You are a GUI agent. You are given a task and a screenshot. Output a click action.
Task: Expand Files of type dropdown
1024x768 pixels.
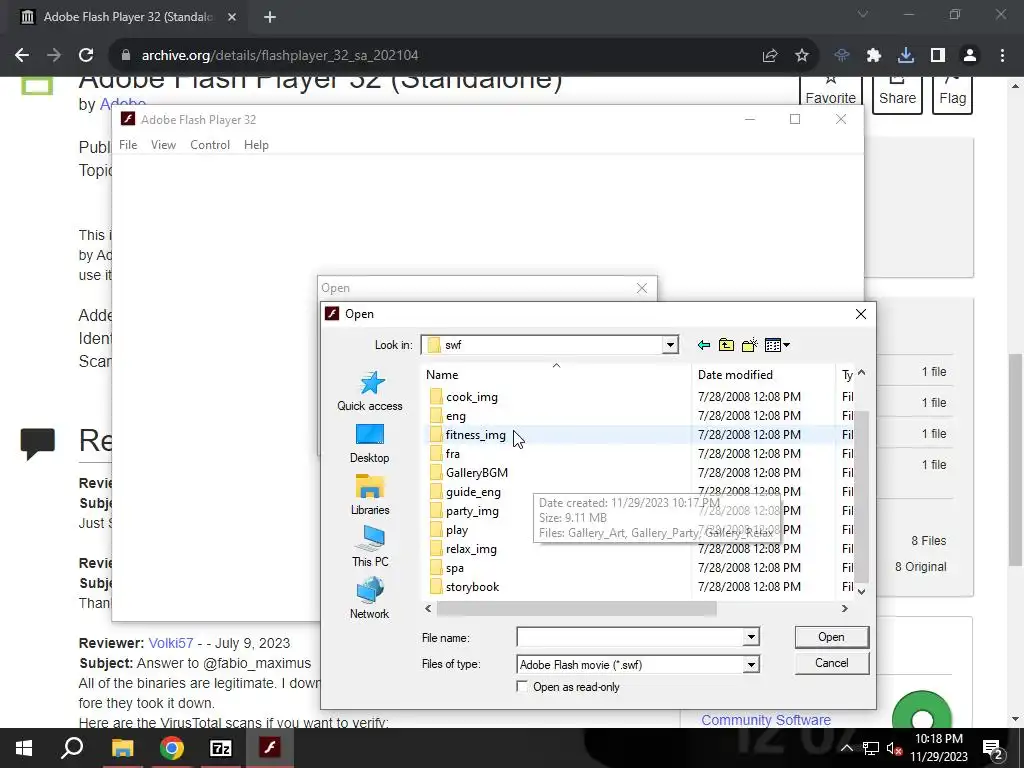[751, 665]
